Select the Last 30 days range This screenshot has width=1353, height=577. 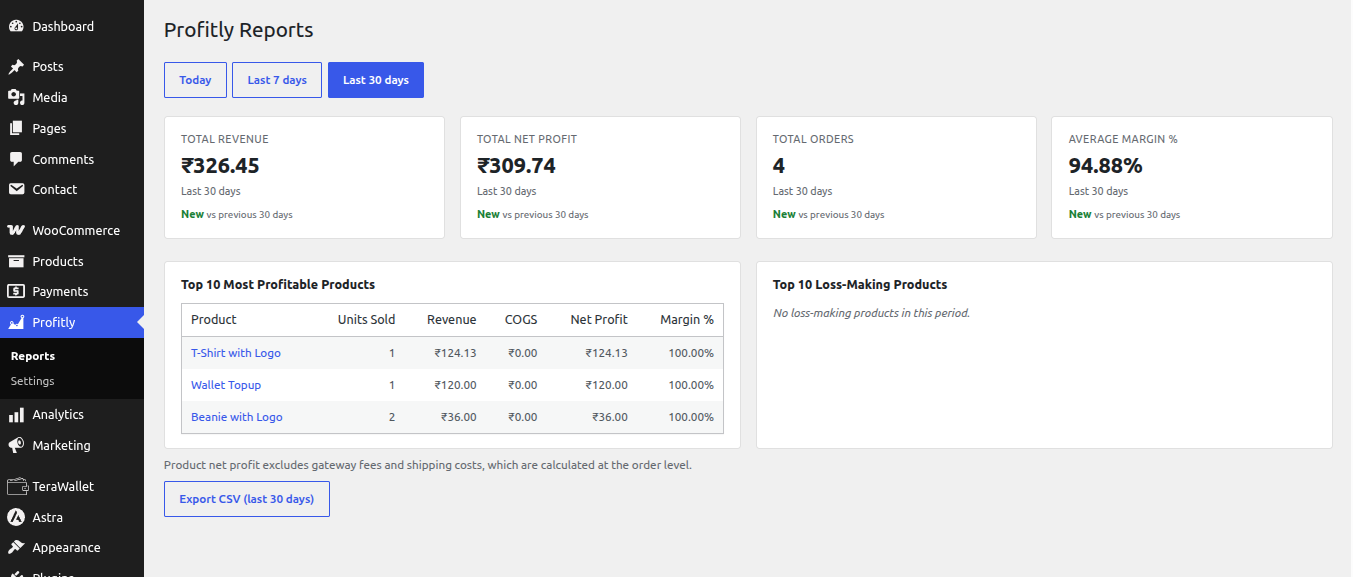pyautogui.click(x=376, y=80)
